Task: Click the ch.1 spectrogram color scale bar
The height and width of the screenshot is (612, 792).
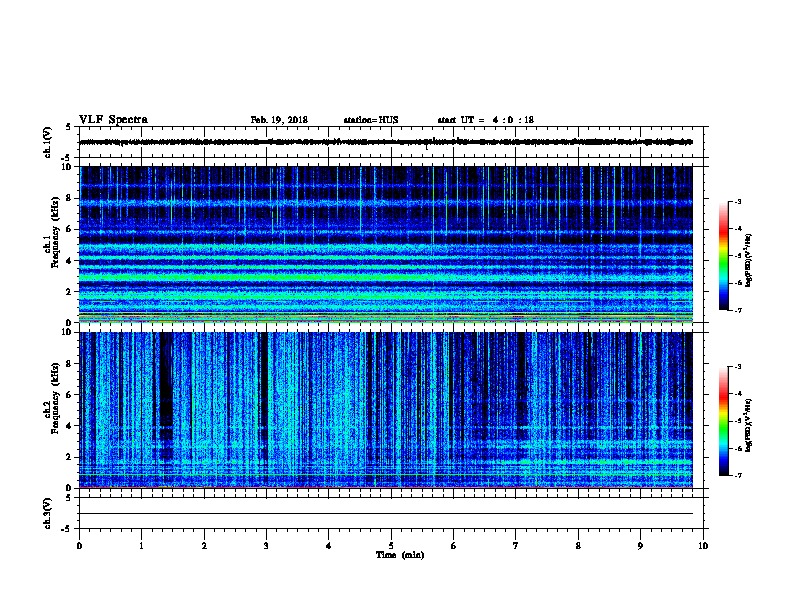Action: [724, 256]
